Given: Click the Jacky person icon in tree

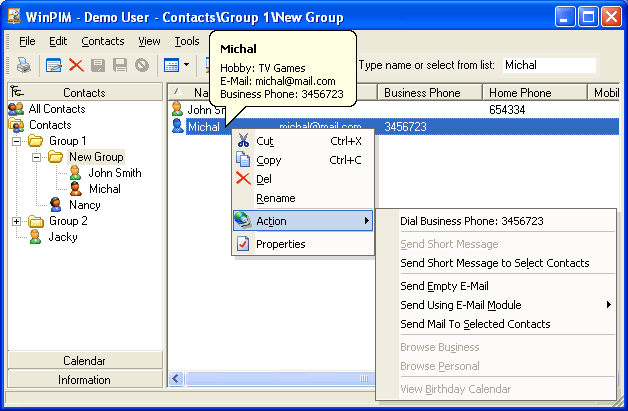Looking at the screenshot, I should 35,237.
